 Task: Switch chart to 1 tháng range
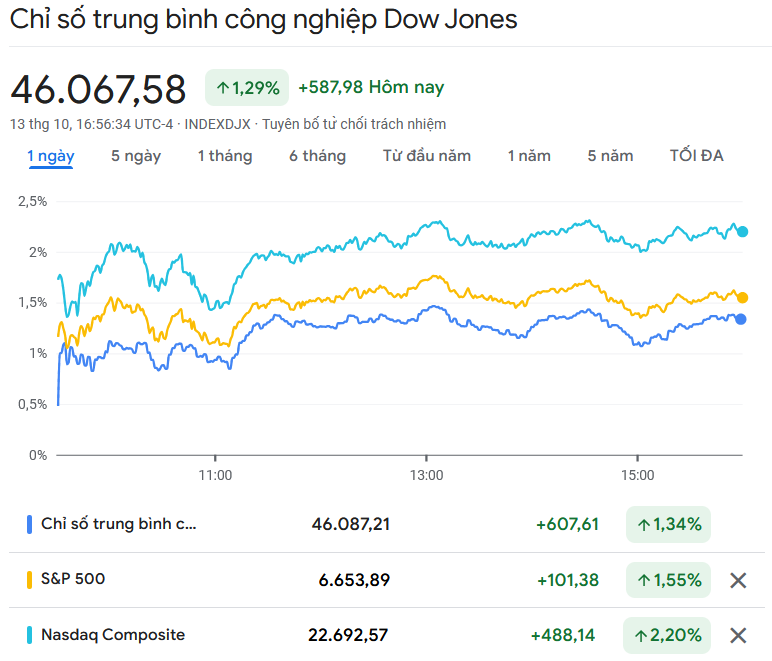point(225,156)
